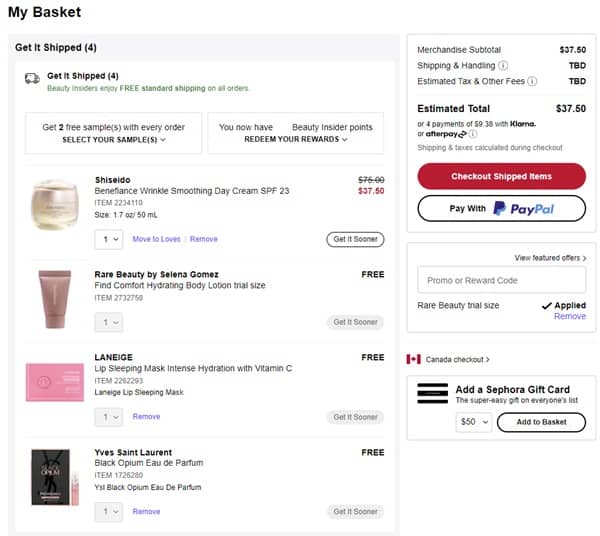The image size is (600, 536).
Task: Expand Redeem Your Rewards menu
Action: point(296,140)
